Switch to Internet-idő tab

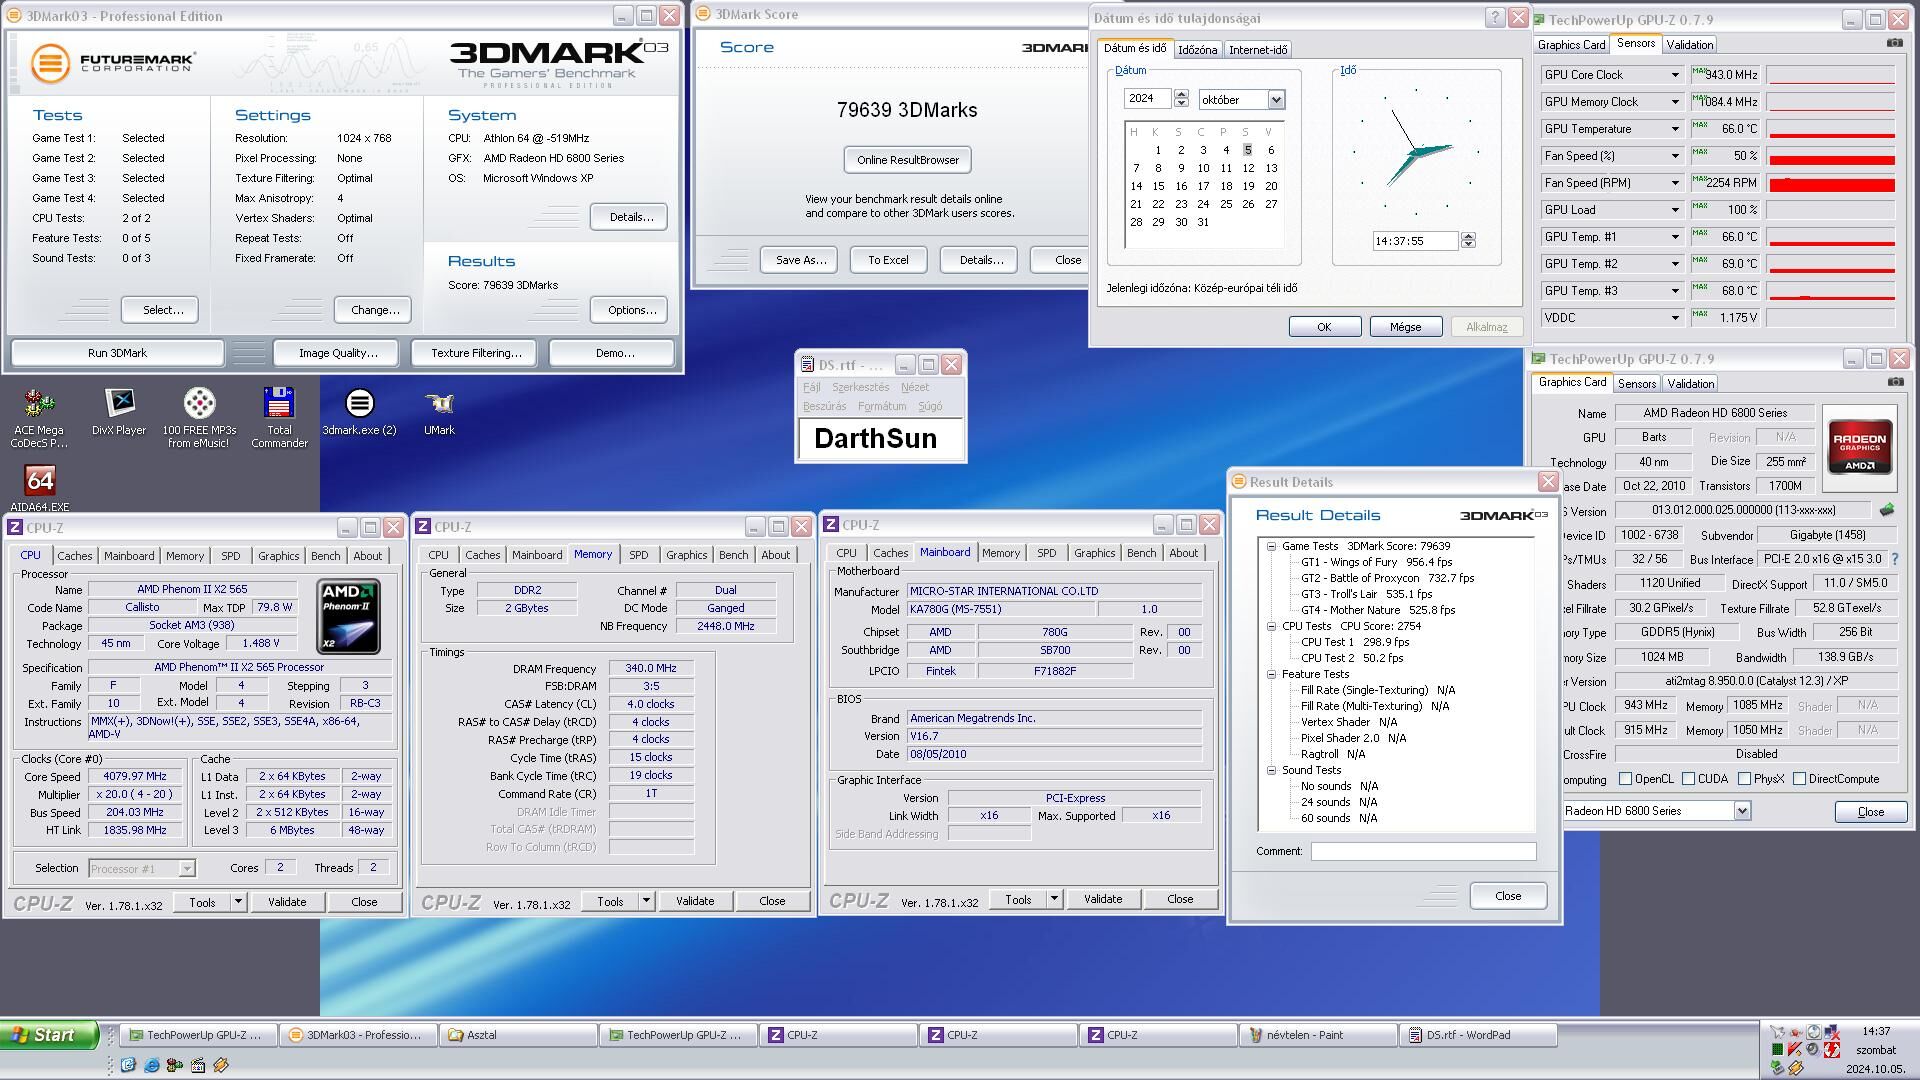pyautogui.click(x=1258, y=50)
